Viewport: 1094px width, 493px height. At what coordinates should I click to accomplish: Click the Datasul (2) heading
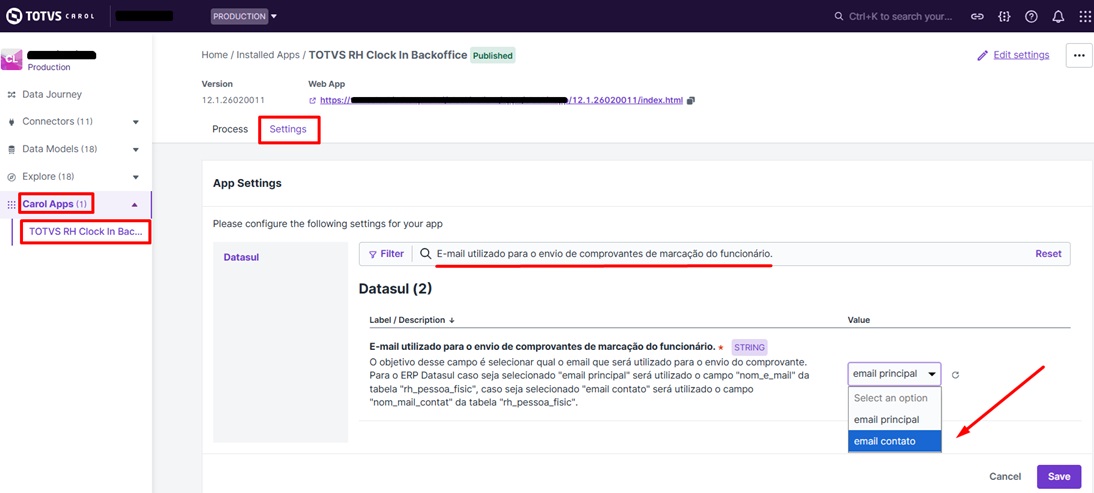(x=394, y=289)
